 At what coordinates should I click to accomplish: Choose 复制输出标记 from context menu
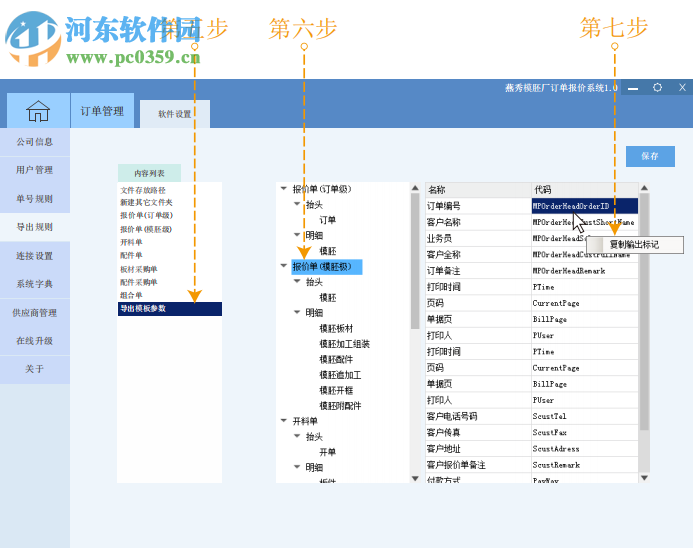[635, 245]
